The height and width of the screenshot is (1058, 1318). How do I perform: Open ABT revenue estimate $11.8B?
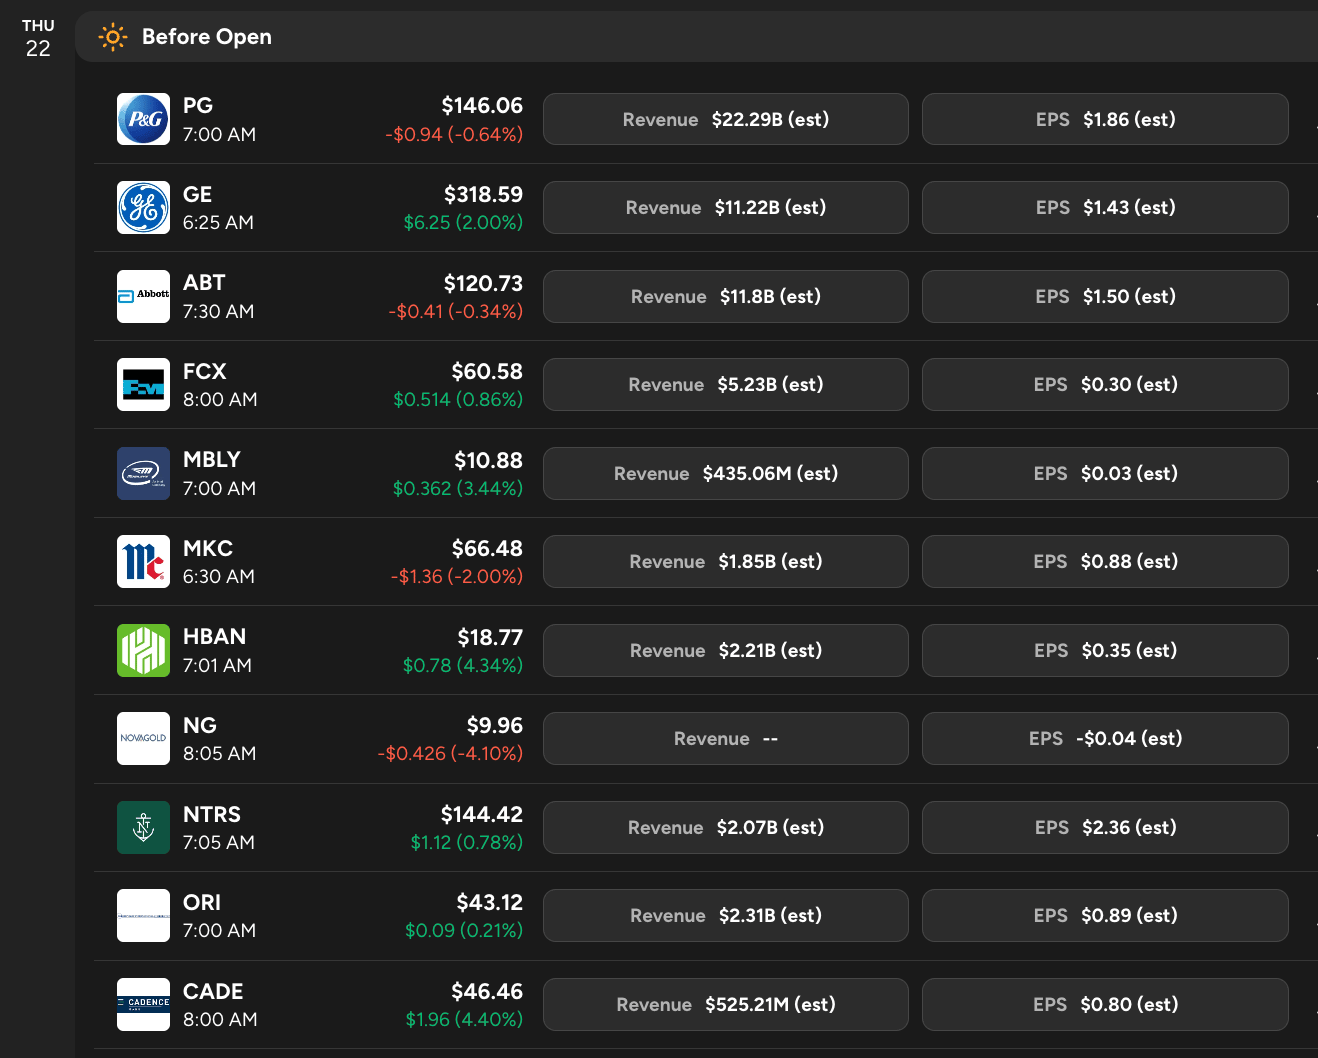pos(726,296)
